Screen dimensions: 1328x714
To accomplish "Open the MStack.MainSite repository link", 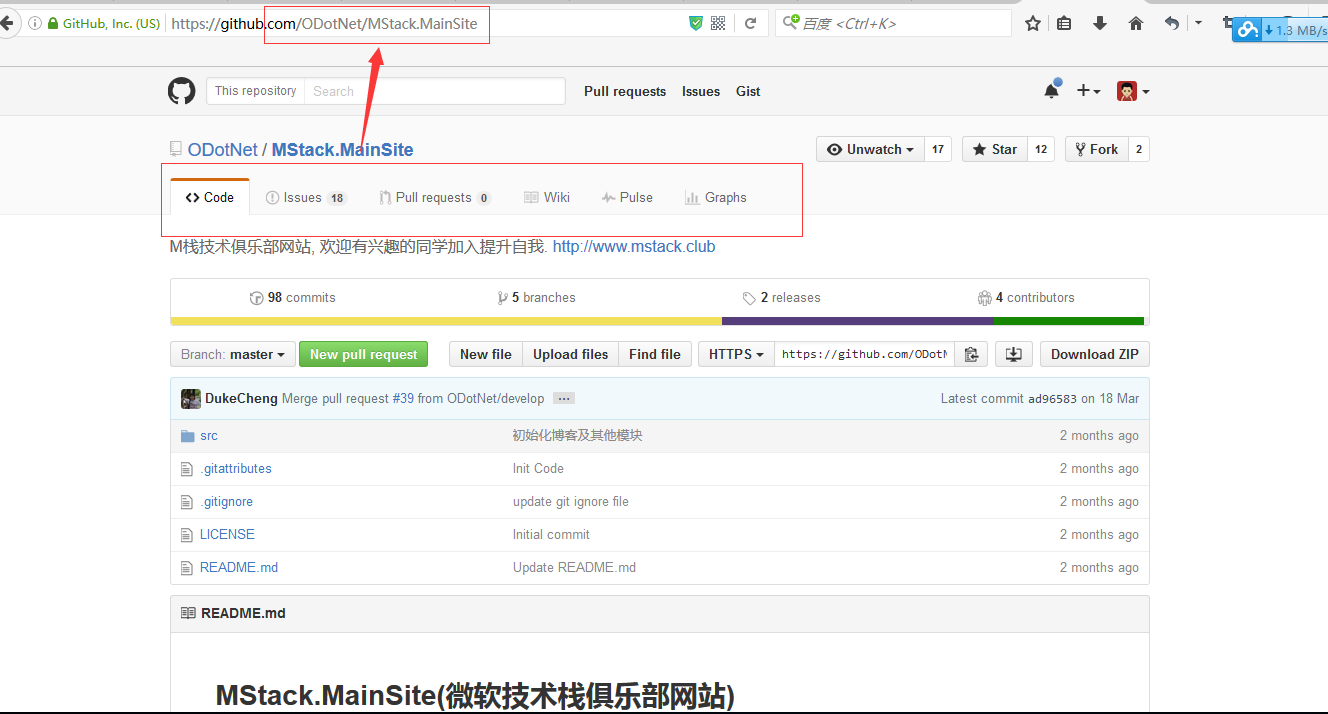I will tap(342, 150).
